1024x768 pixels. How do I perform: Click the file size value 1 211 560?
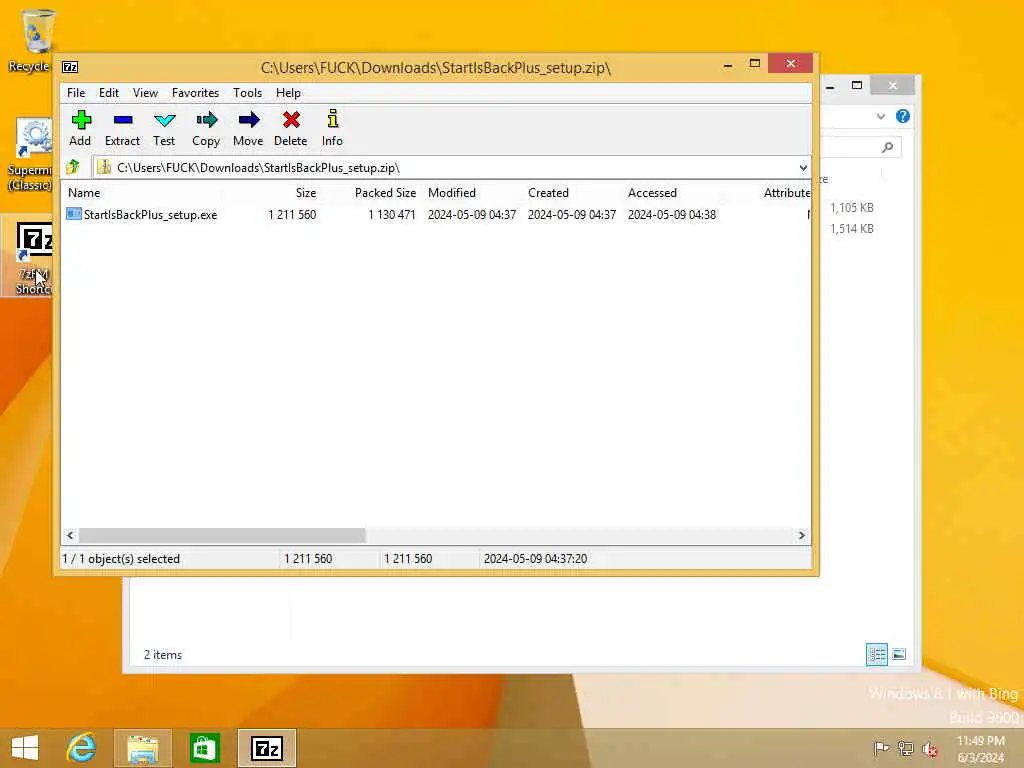click(x=292, y=215)
